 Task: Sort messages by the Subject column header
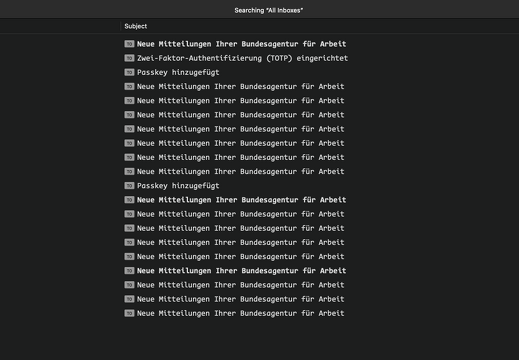[x=136, y=26]
